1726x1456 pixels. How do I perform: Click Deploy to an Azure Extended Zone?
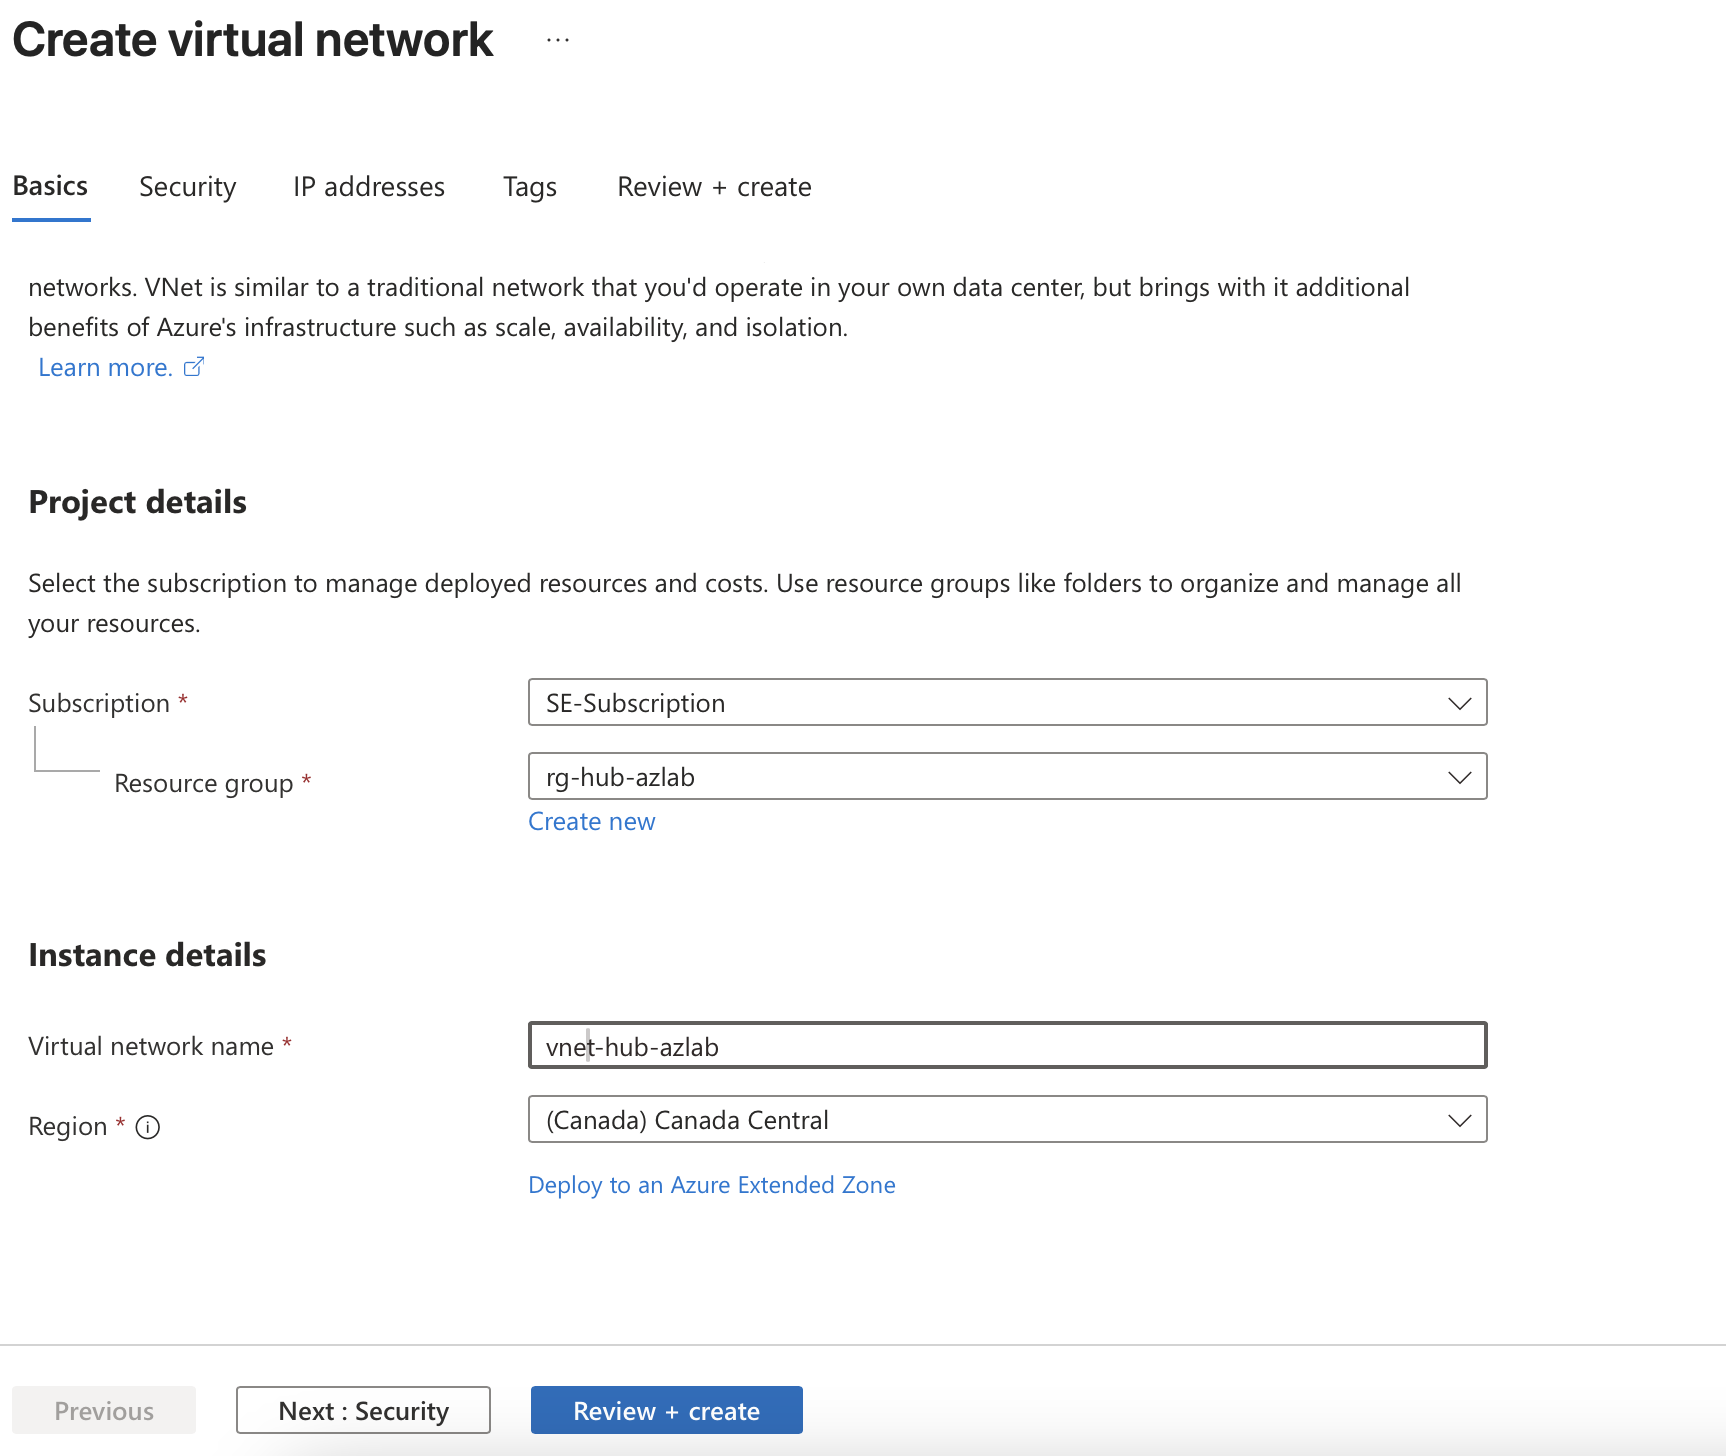[x=712, y=1185]
